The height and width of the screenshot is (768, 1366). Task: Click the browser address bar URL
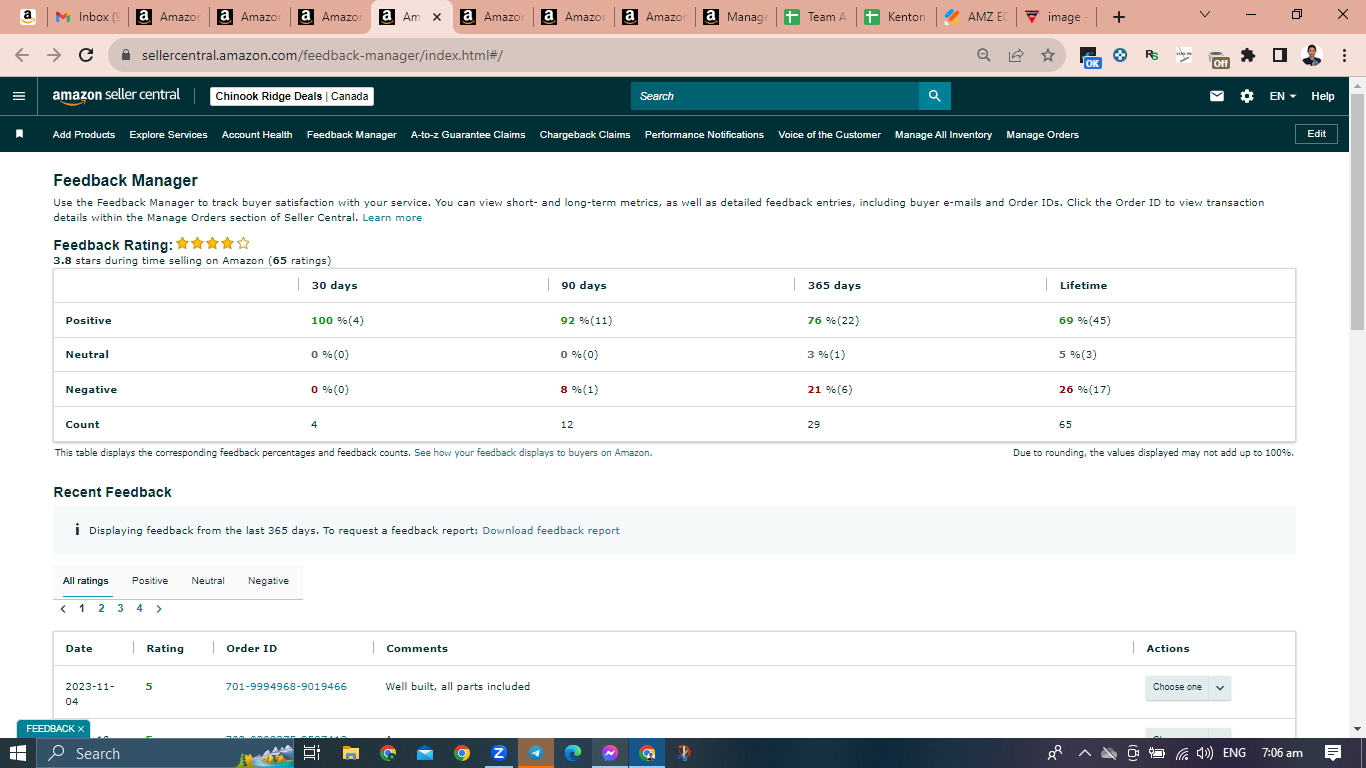(x=322, y=56)
